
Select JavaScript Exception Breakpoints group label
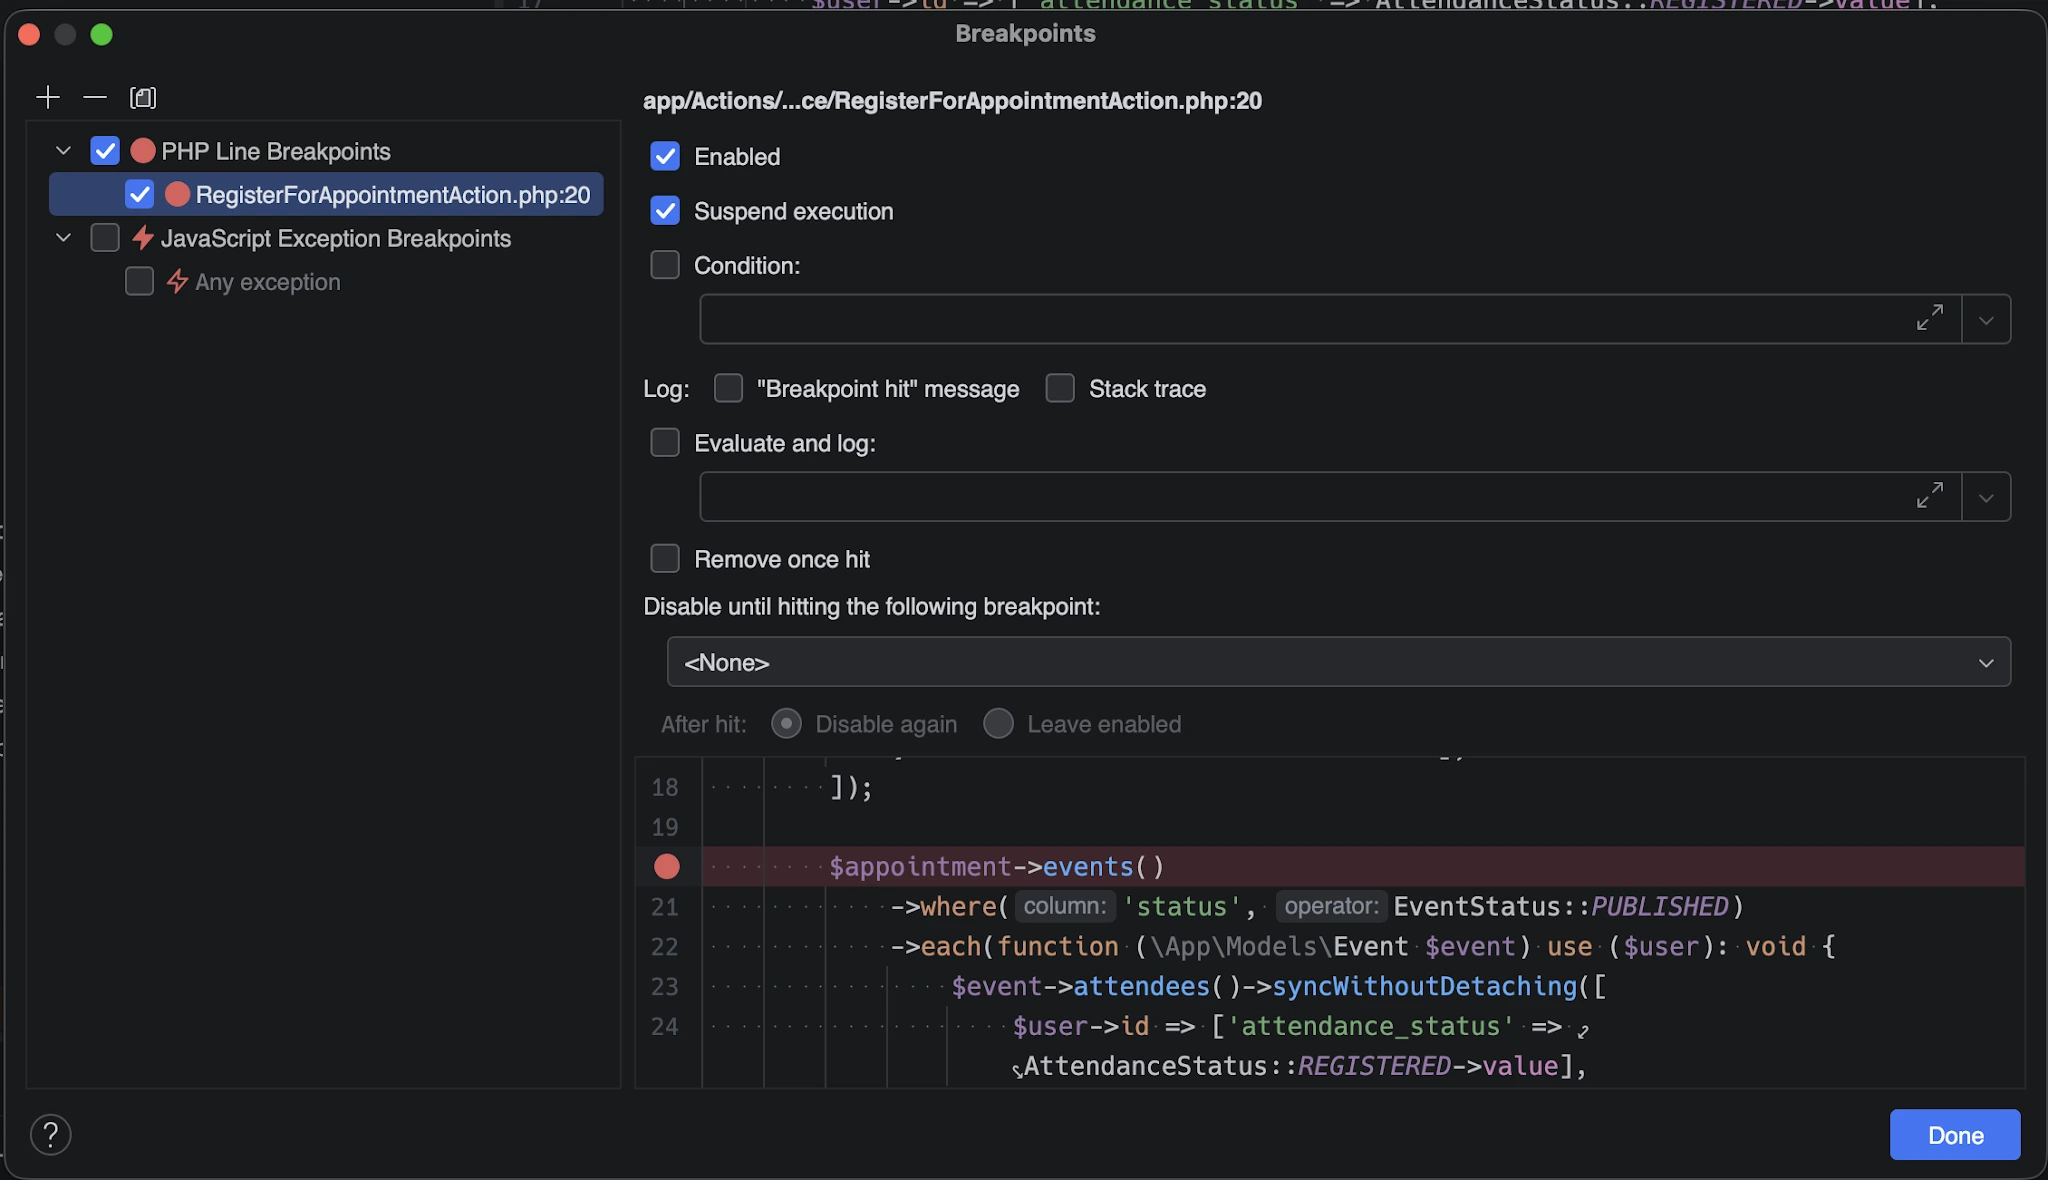[x=336, y=238]
